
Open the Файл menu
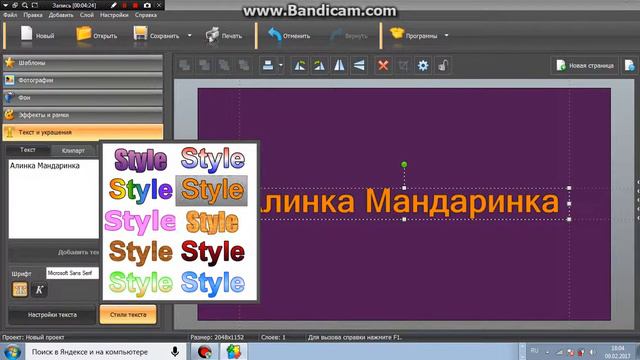point(10,15)
